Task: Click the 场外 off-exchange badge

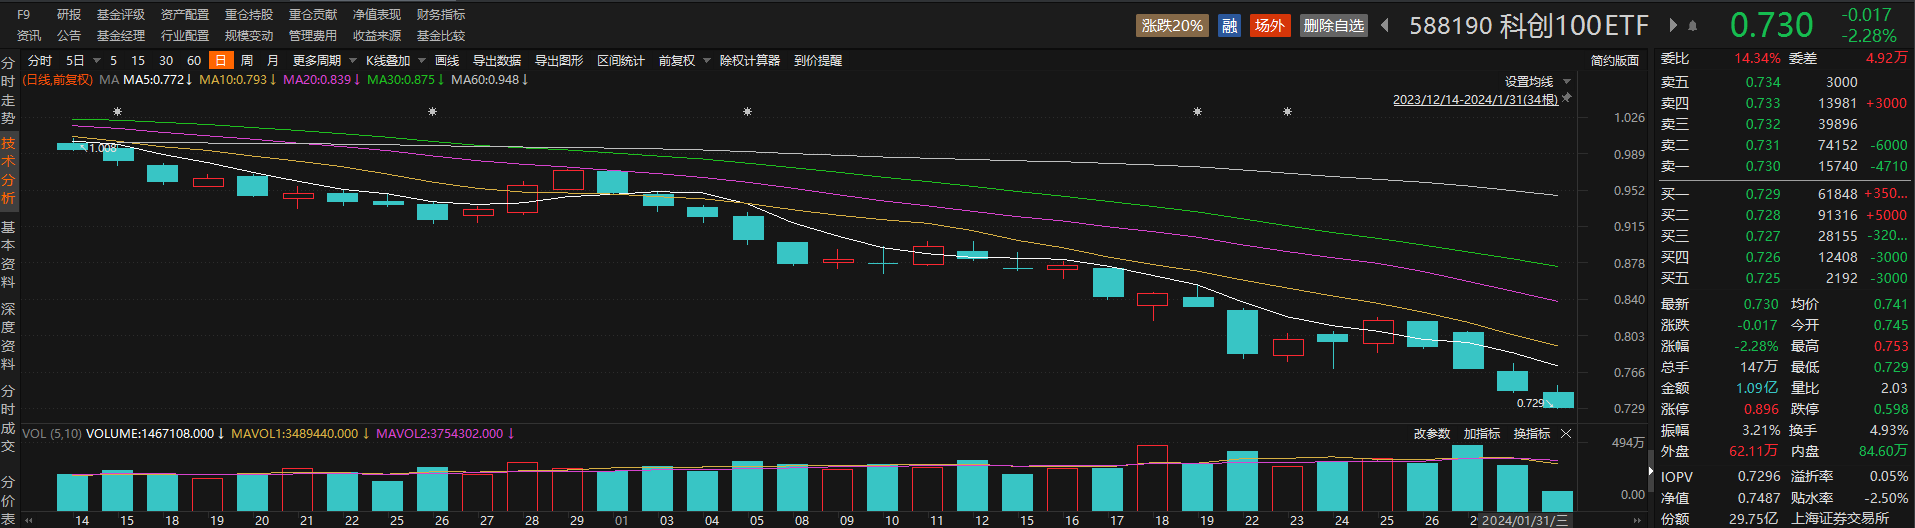Action: pos(1269,25)
